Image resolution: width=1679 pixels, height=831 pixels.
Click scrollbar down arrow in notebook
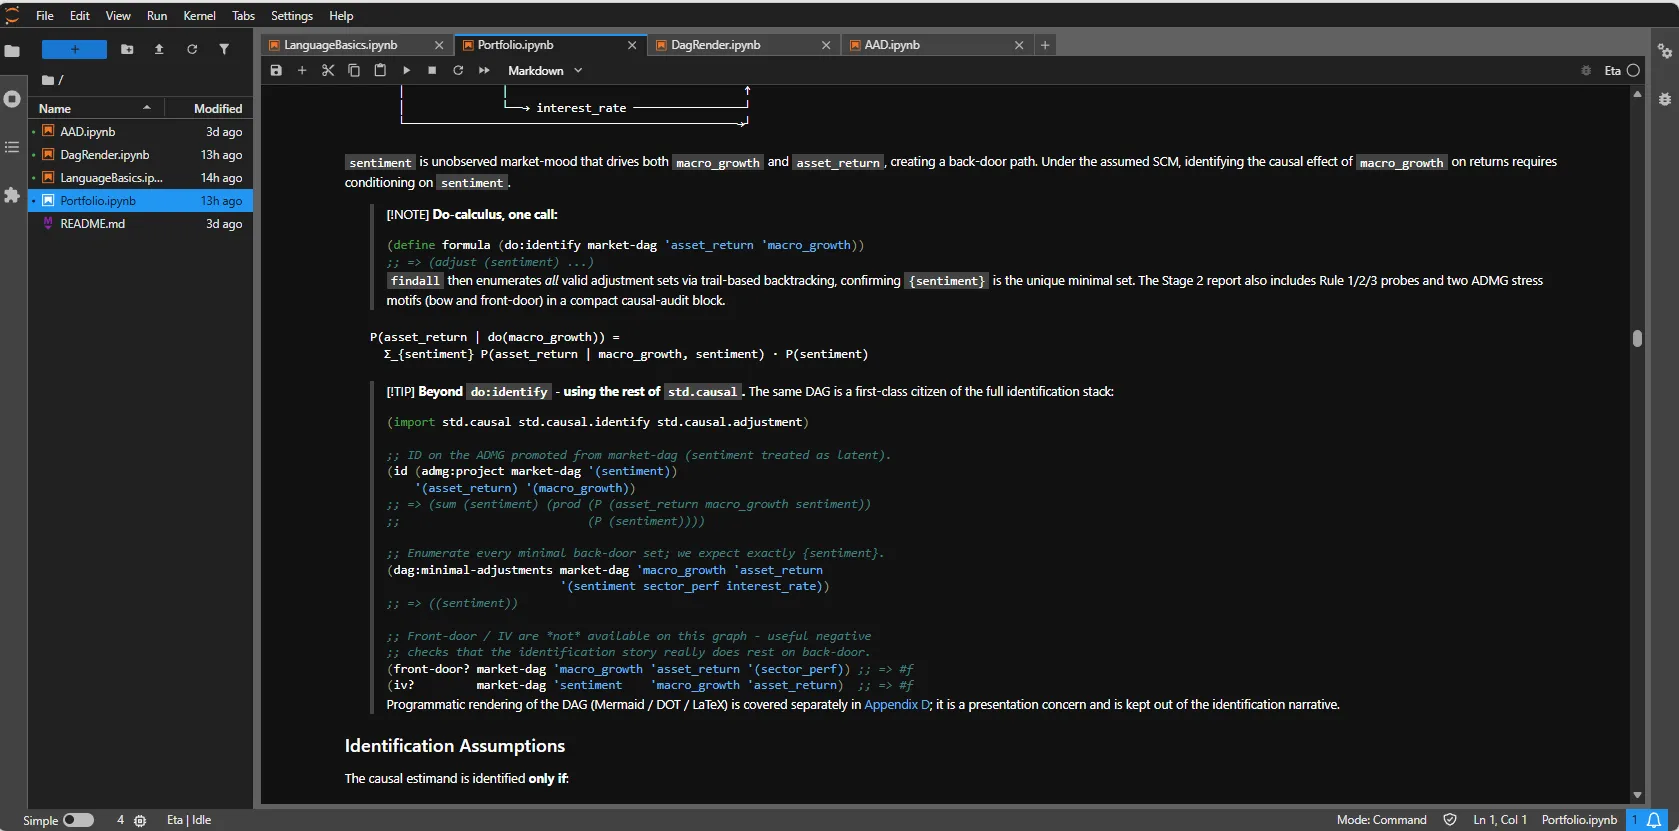click(1637, 795)
